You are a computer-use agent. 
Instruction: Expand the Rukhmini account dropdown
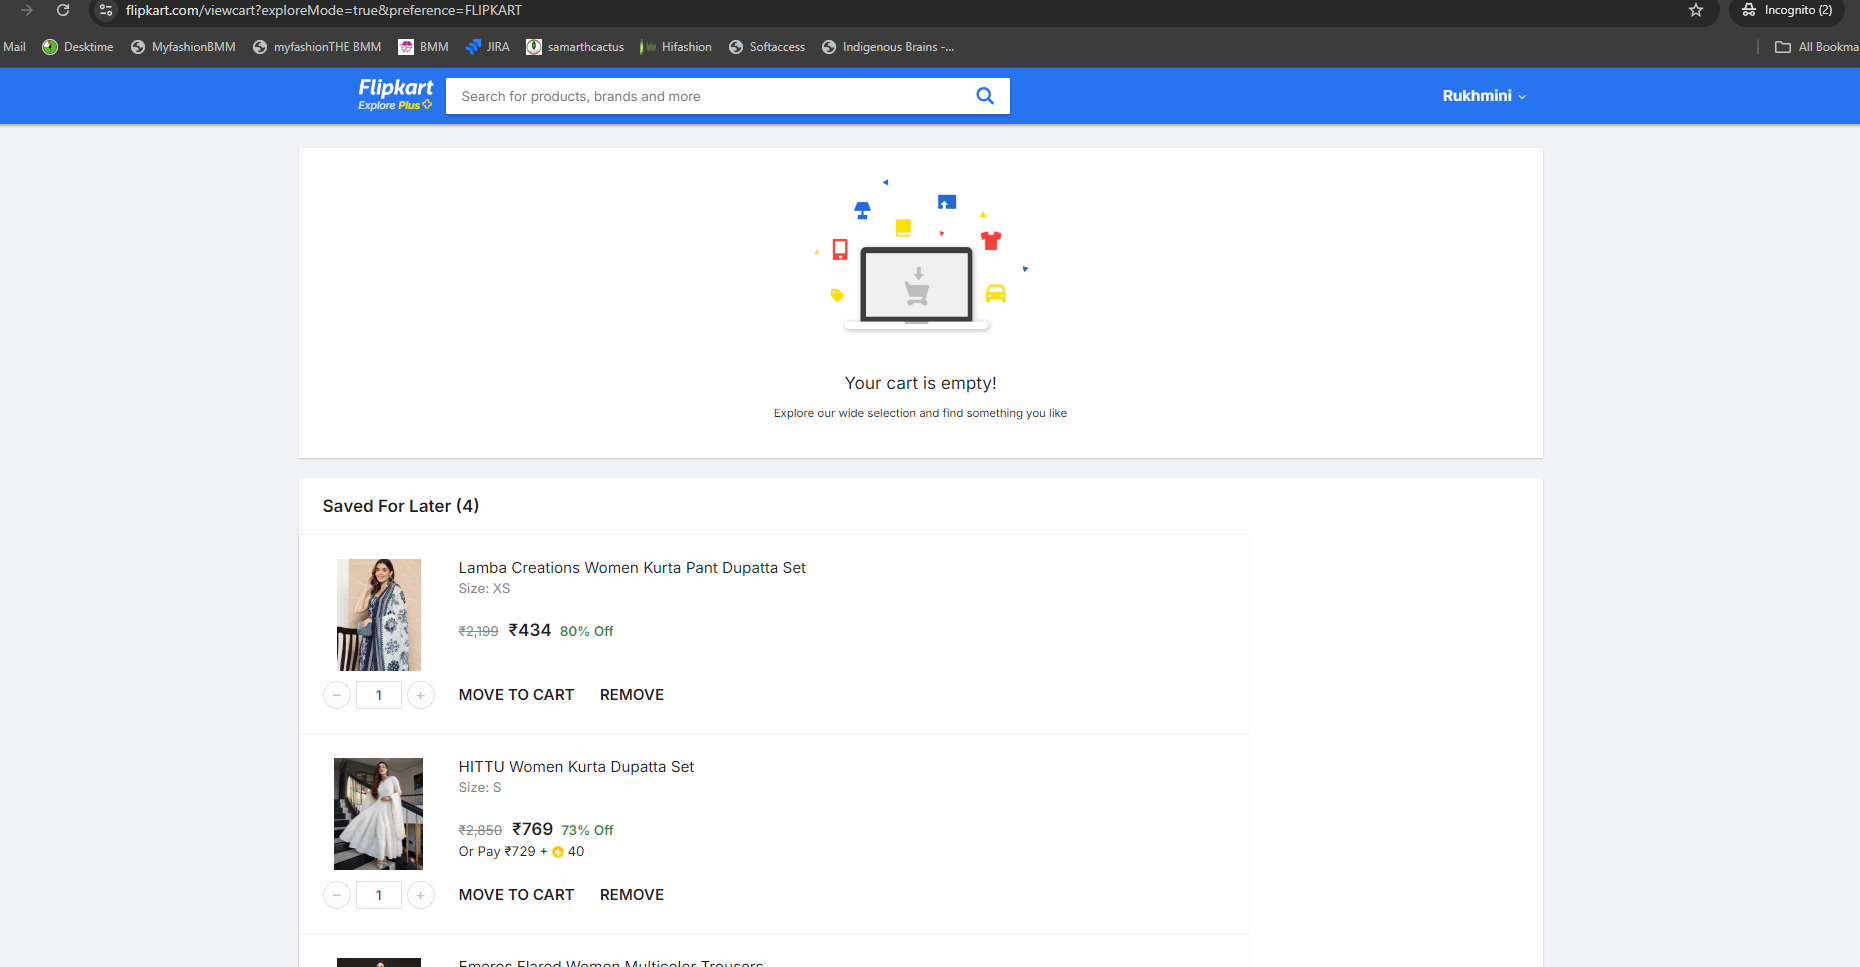click(1484, 96)
